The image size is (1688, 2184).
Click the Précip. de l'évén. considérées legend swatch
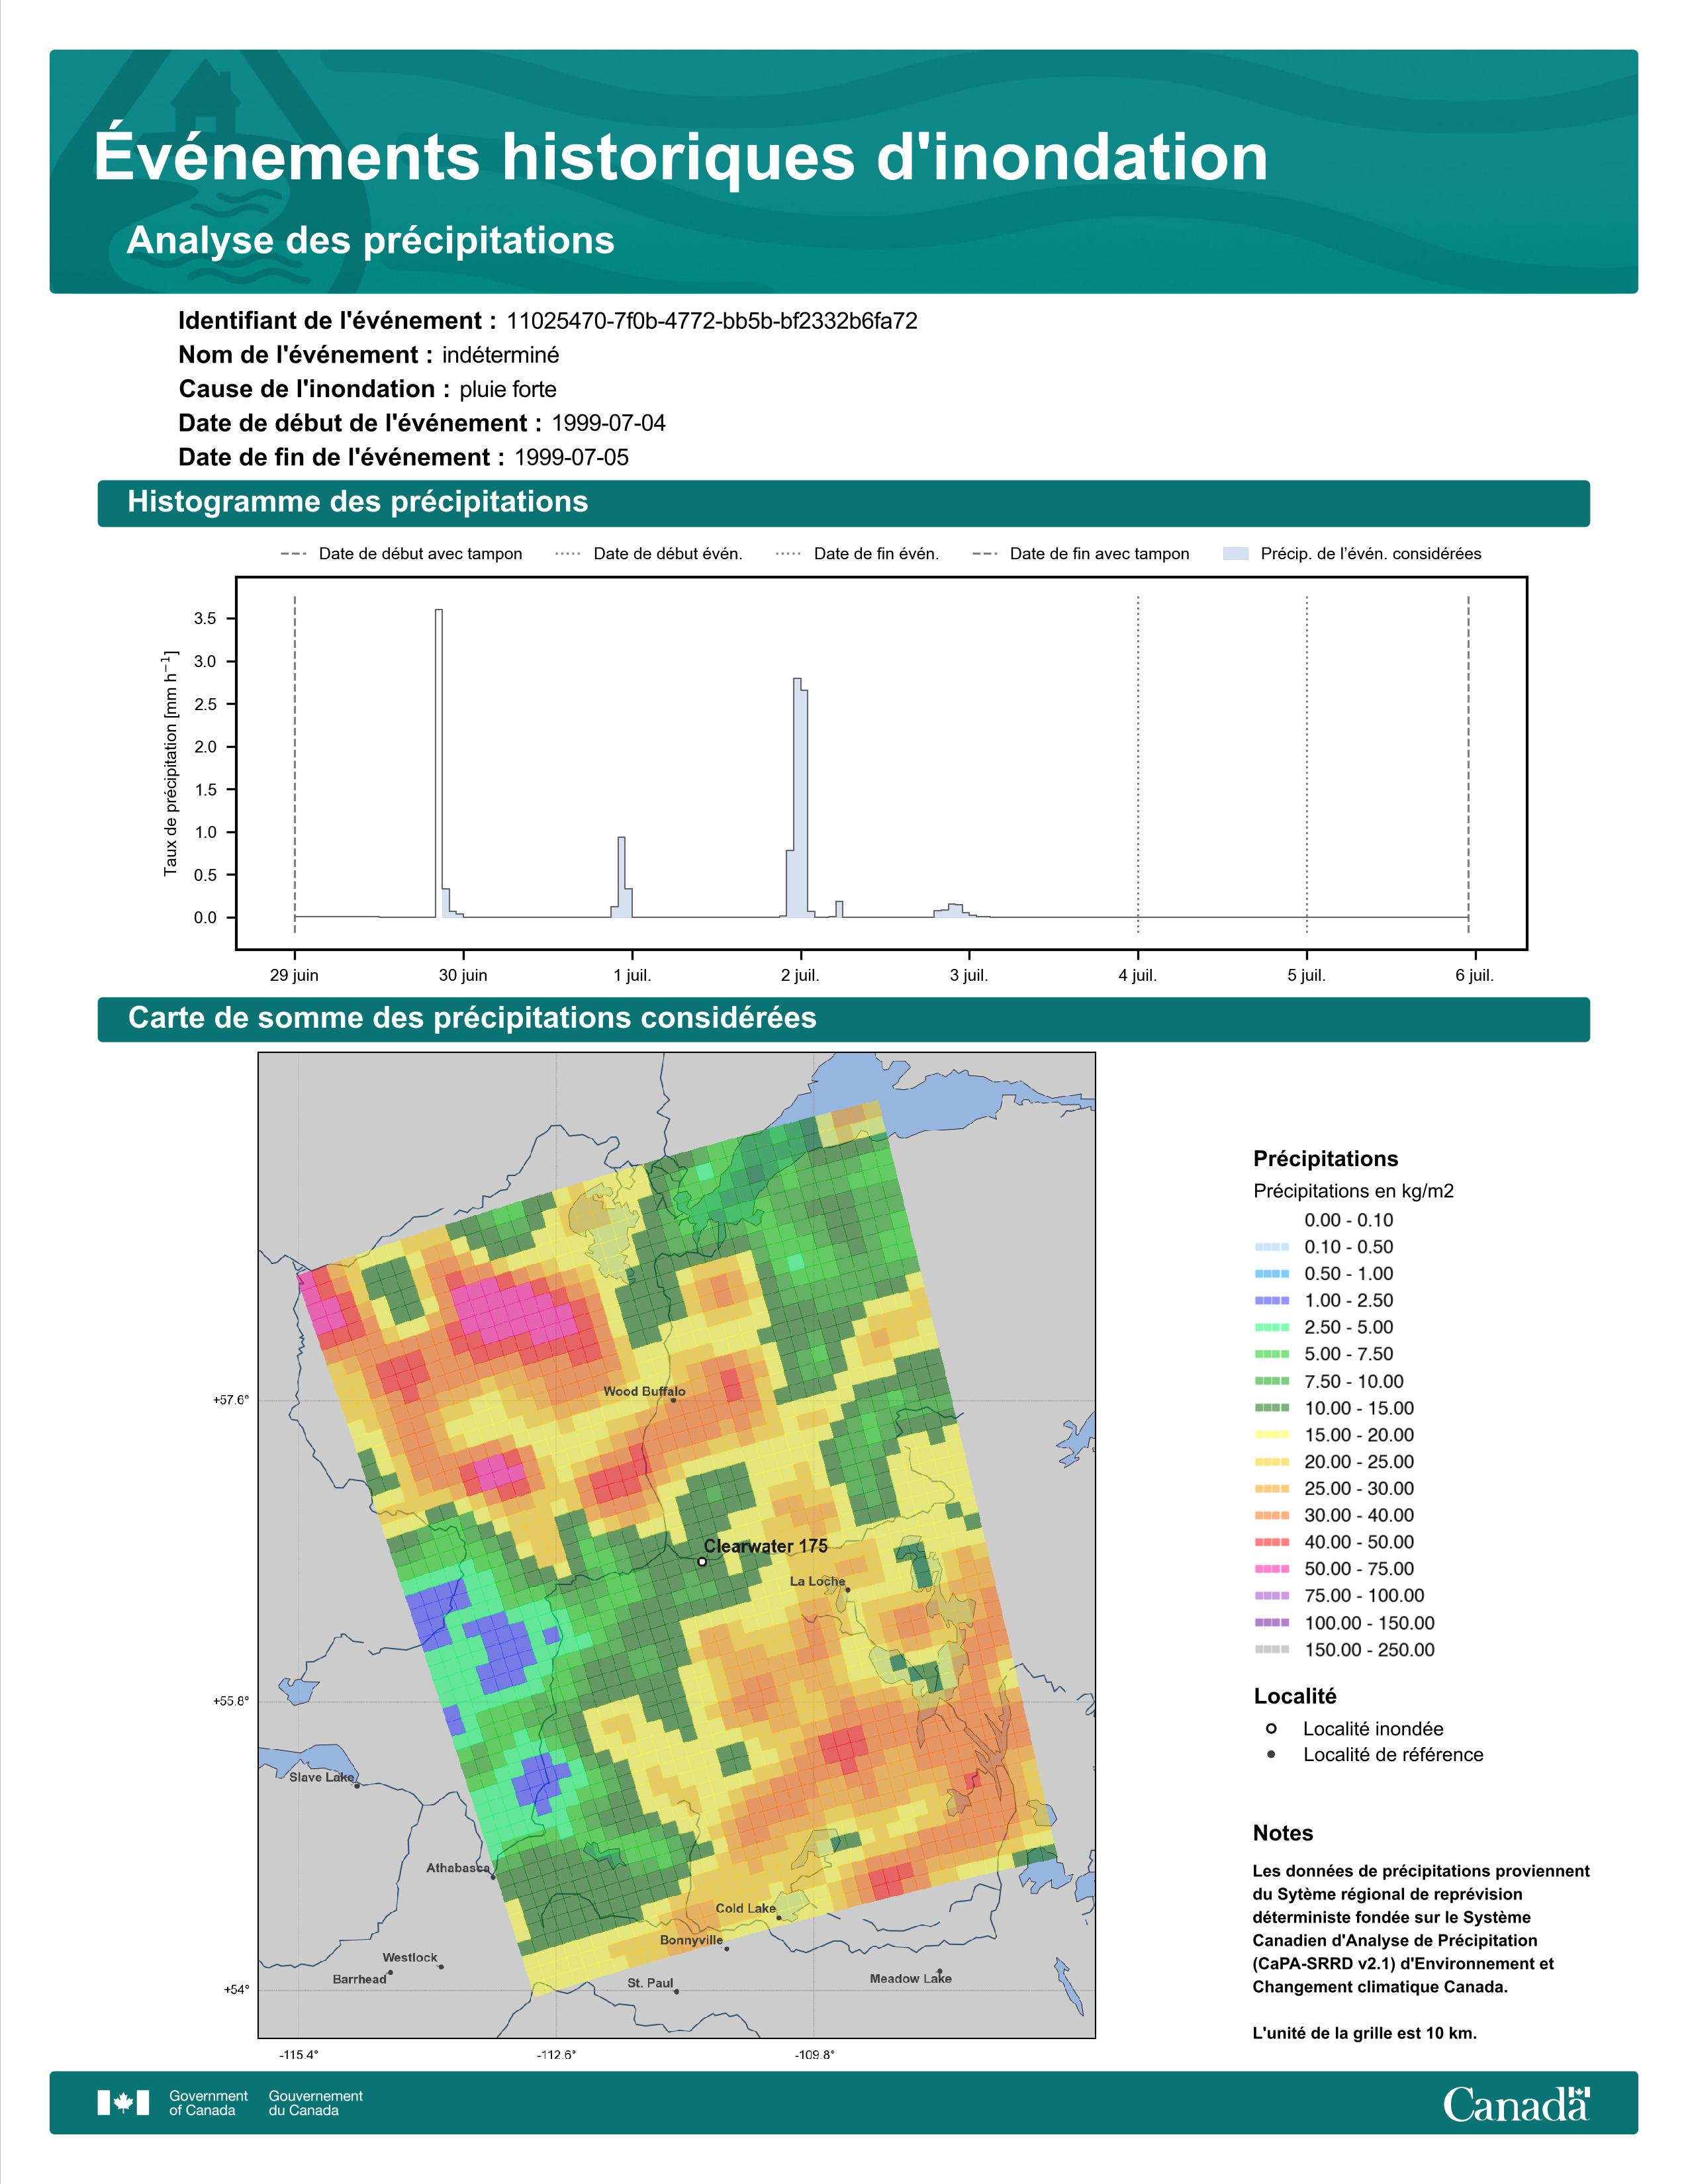point(1236,554)
